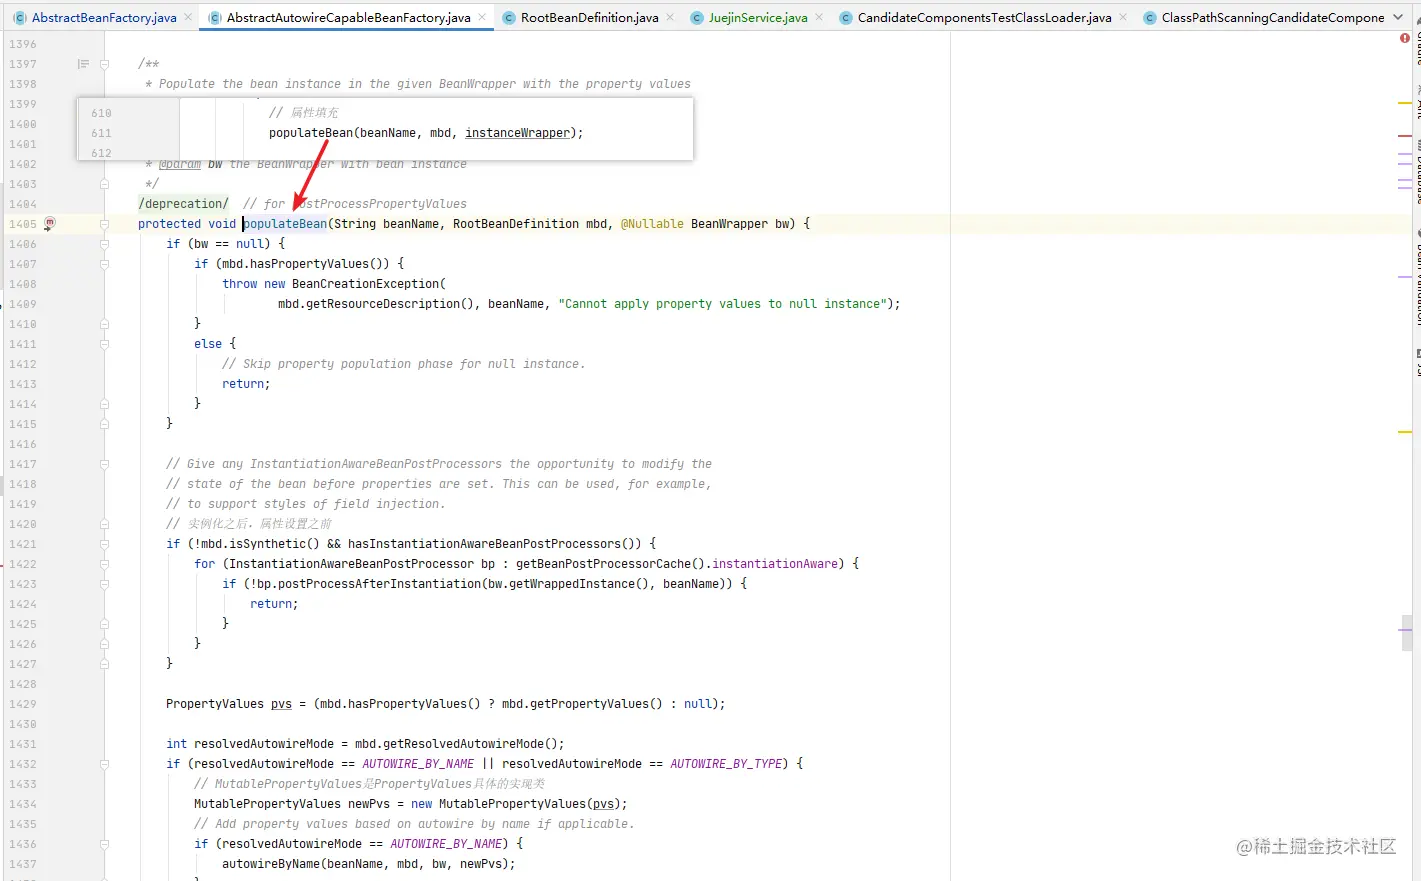Click line number 1417 in the gutter

(22, 464)
